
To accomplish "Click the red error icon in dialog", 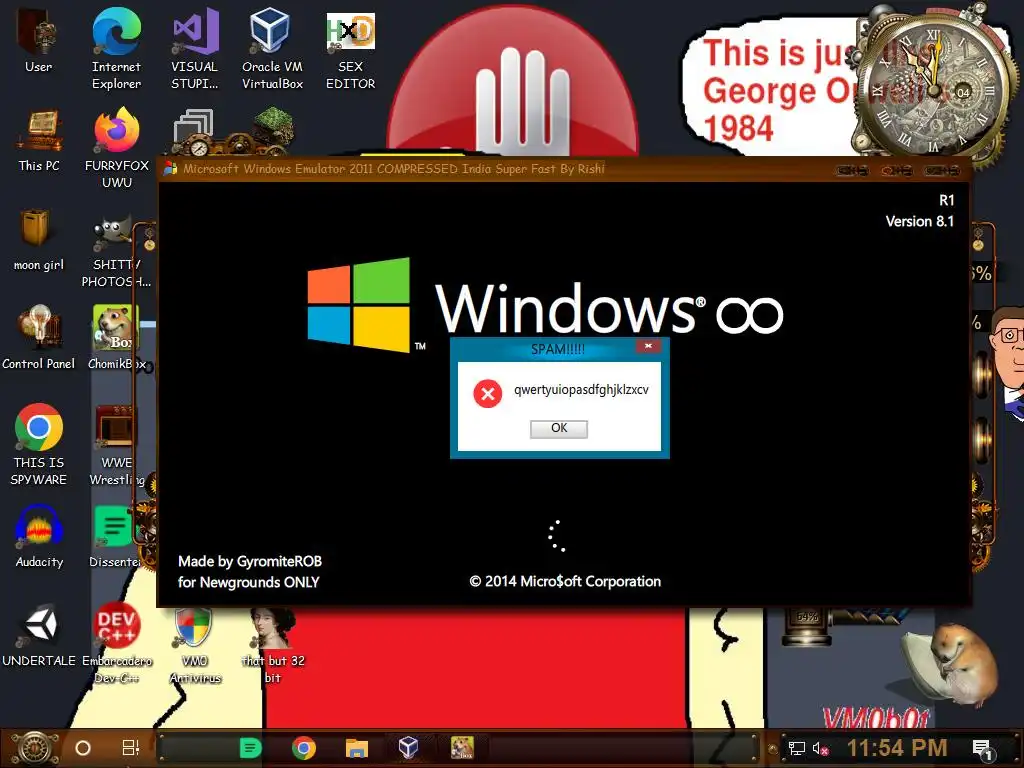I will tap(488, 394).
